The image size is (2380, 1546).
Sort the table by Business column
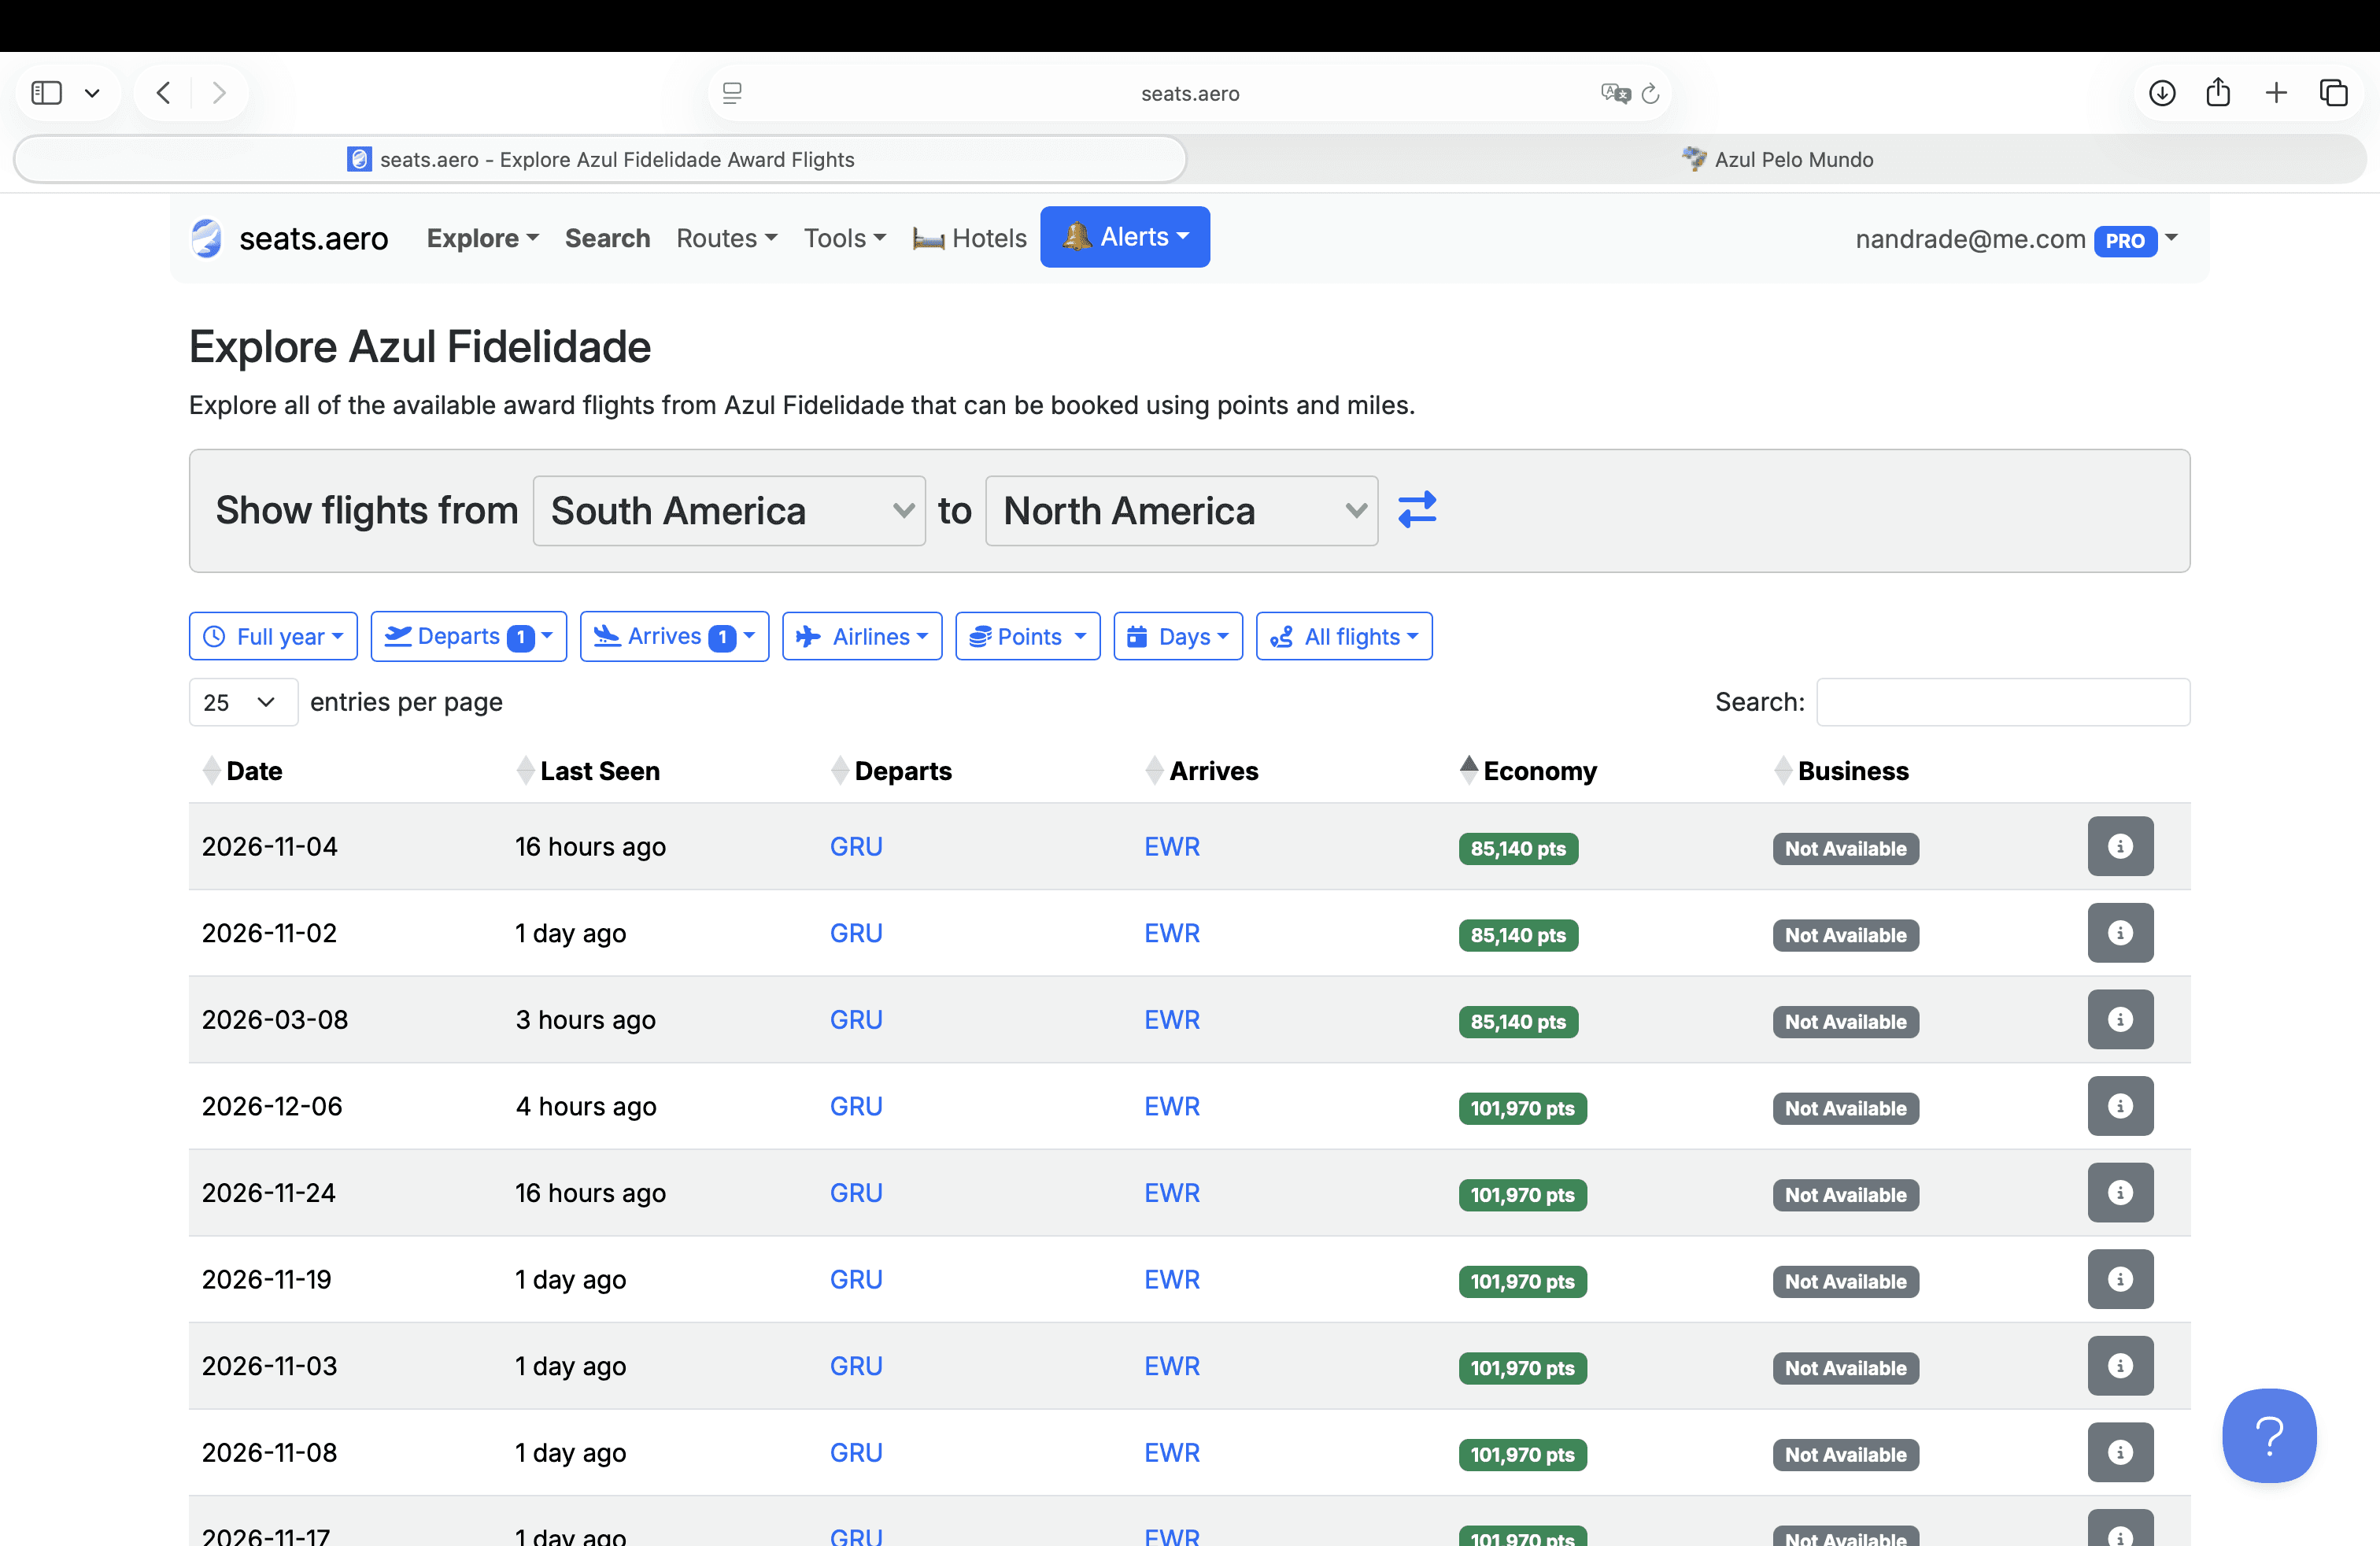tap(1852, 771)
